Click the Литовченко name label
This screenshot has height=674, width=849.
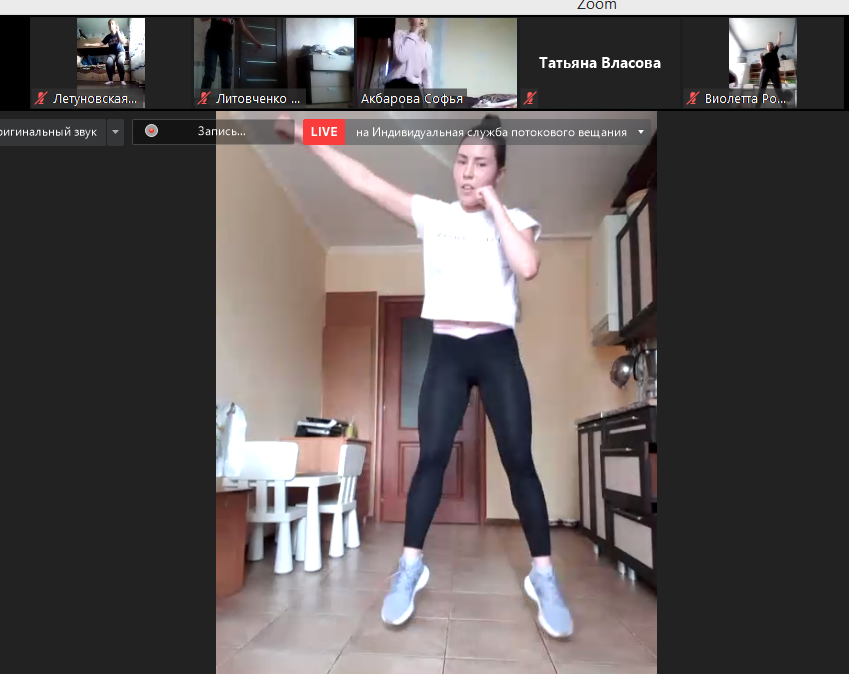pos(258,99)
